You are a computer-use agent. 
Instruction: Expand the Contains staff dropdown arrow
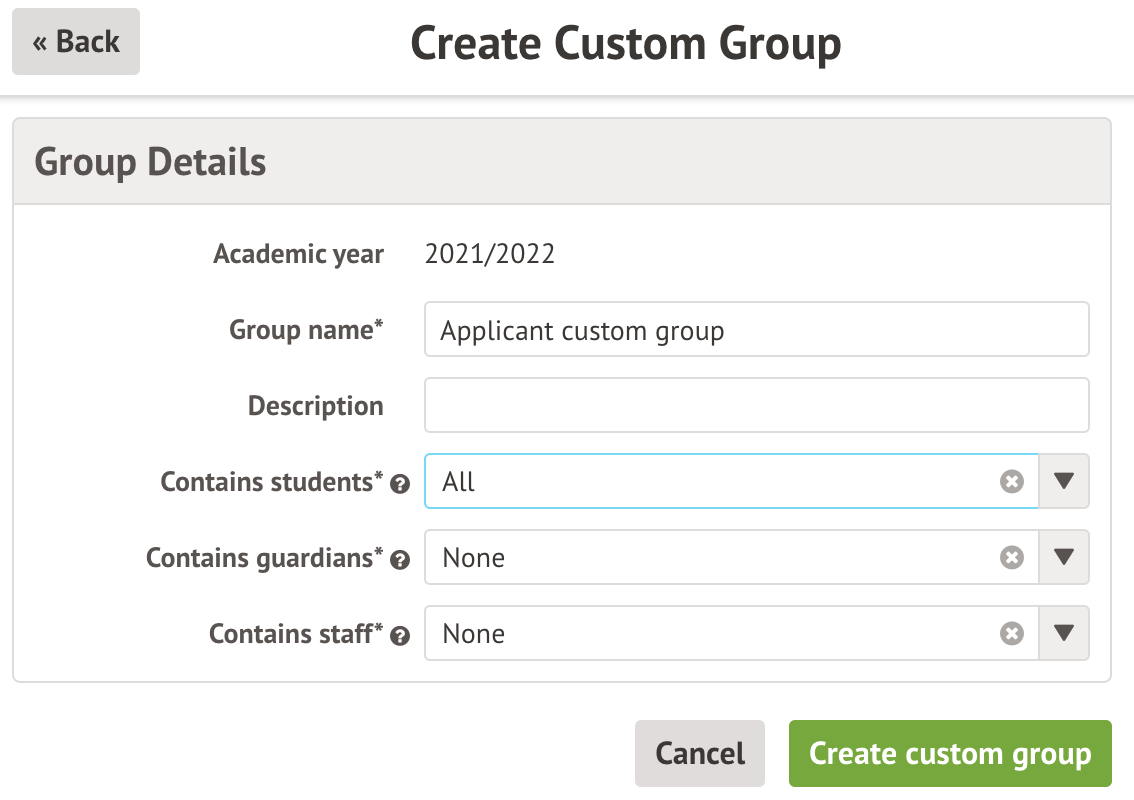[1064, 633]
